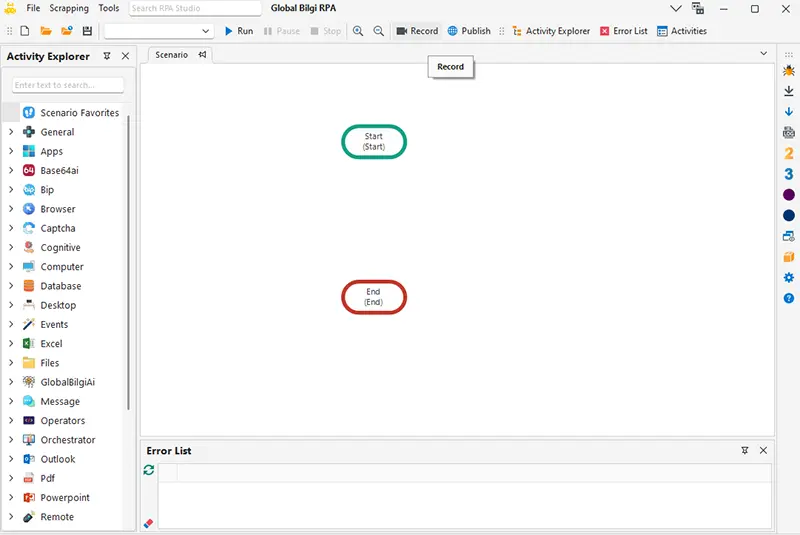Click the Pause toolbar button
The height and width of the screenshot is (535, 800).
click(282, 31)
